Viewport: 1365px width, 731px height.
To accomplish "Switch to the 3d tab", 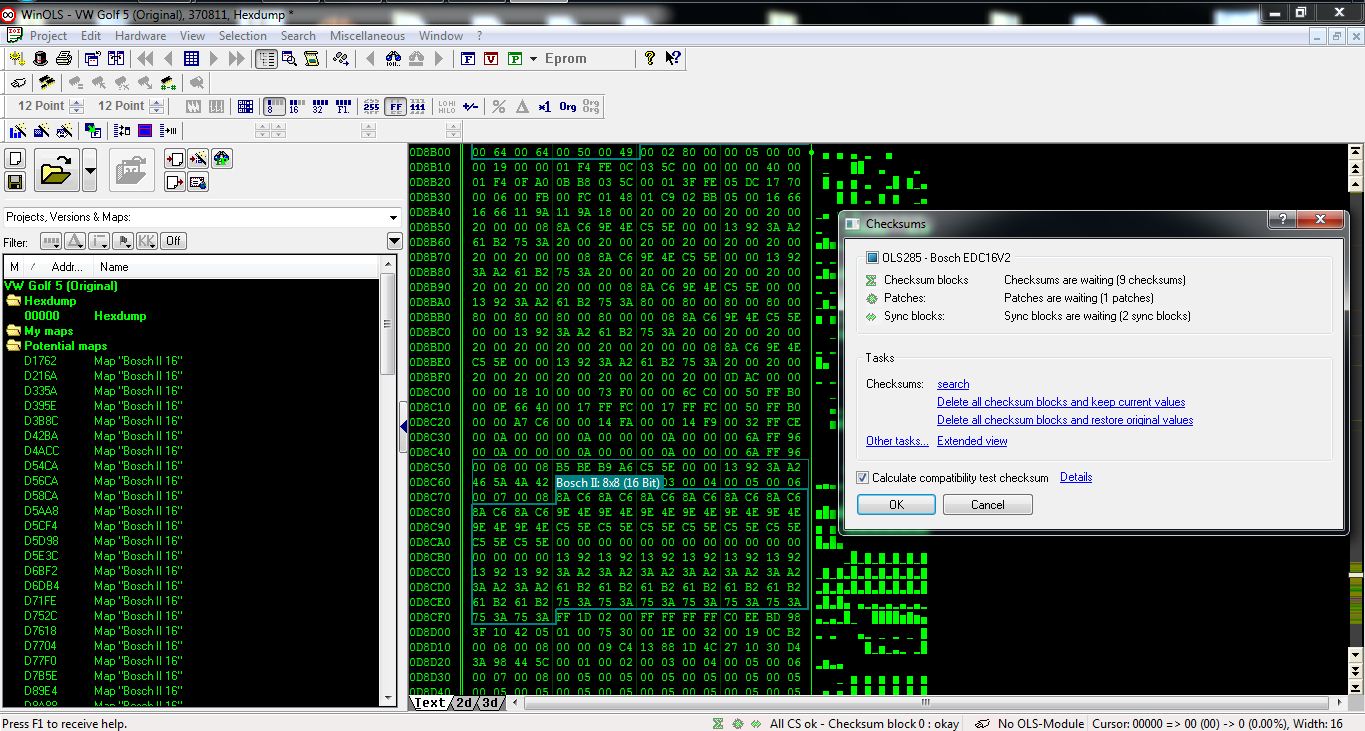I will click(x=490, y=703).
